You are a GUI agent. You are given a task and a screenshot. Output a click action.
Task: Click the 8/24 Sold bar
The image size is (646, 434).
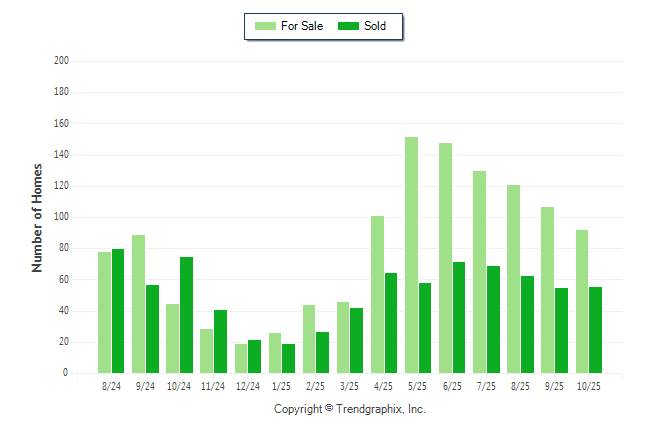click(x=118, y=311)
